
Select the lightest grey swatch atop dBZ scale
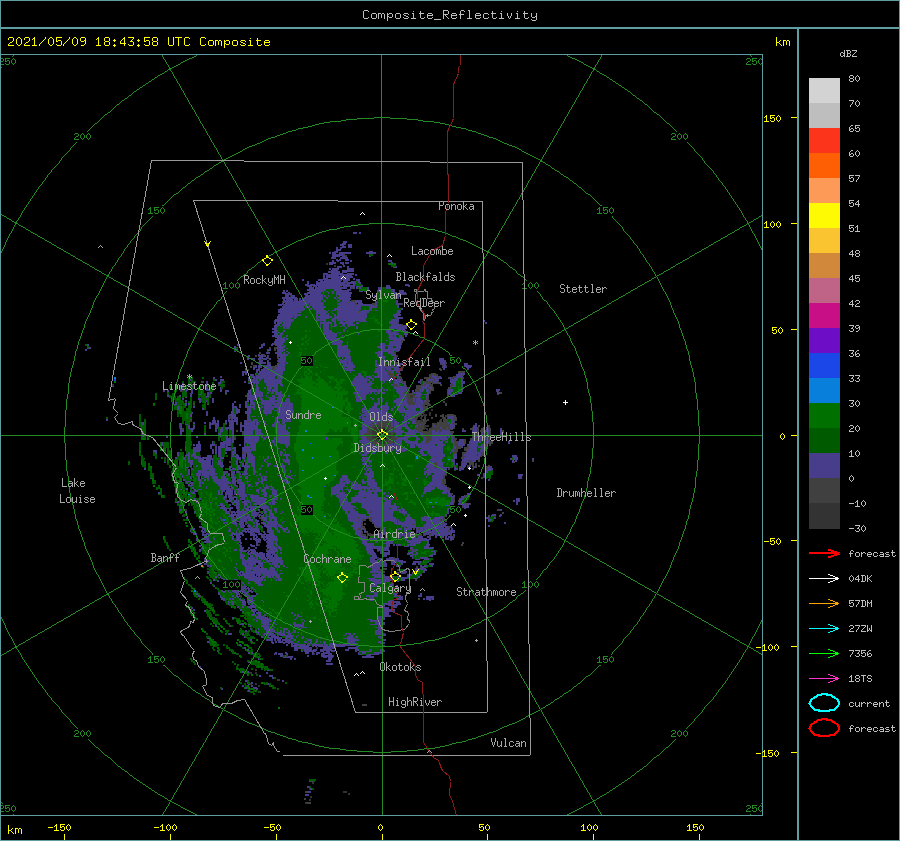click(824, 91)
